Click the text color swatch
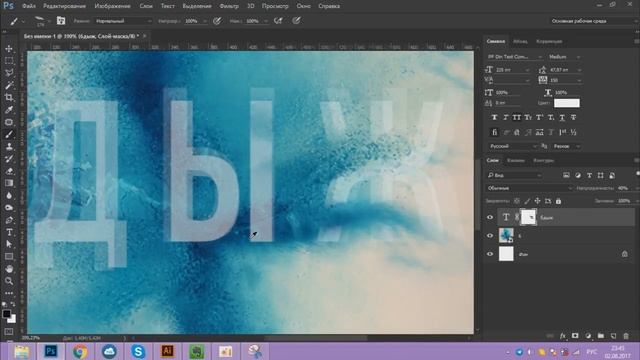This screenshot has width=640, height=360. (567, 103)
